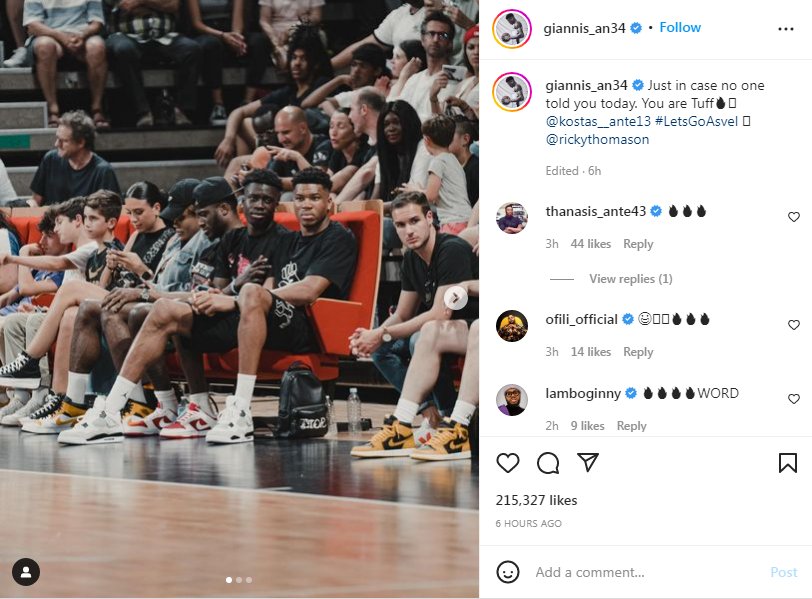The width and height of the screenshot is (812, 599).
Task: Open the comment speech bubble icon
Action: (548, 463)
